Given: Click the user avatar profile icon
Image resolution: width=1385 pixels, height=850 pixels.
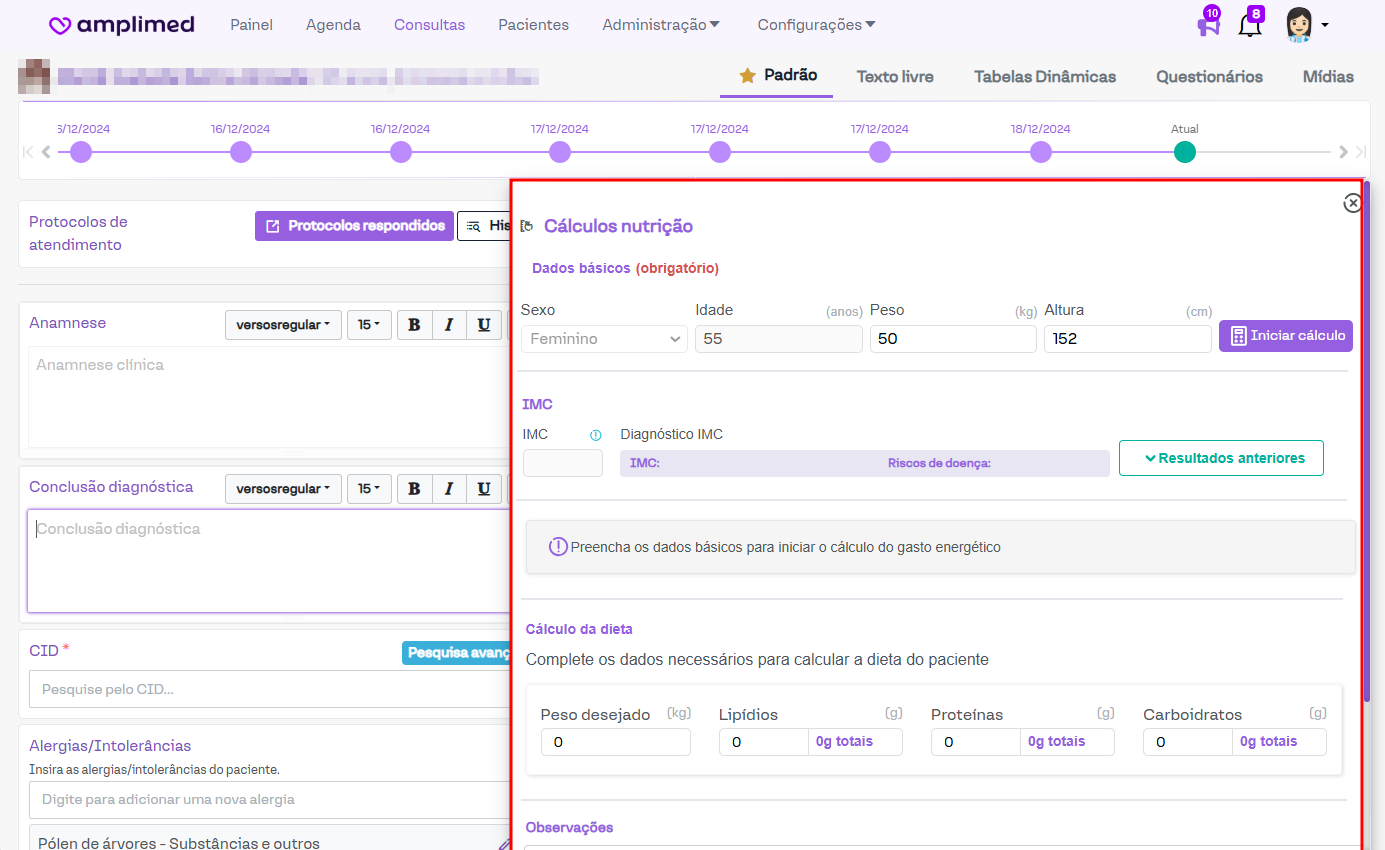Looking at the screenshot, I should 1299,25.
